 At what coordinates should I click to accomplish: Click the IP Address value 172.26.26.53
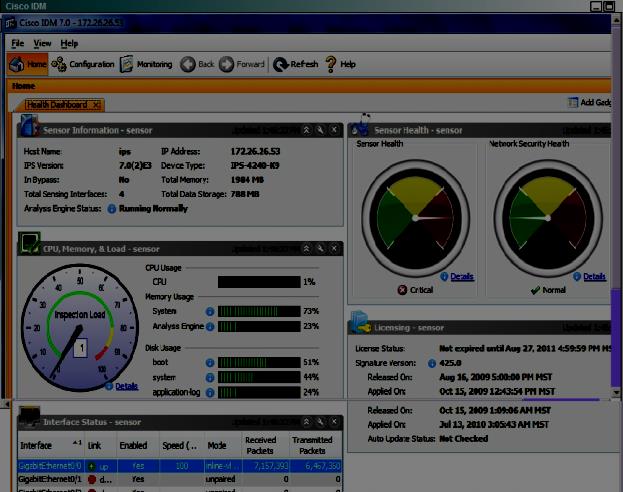(255, 151)
